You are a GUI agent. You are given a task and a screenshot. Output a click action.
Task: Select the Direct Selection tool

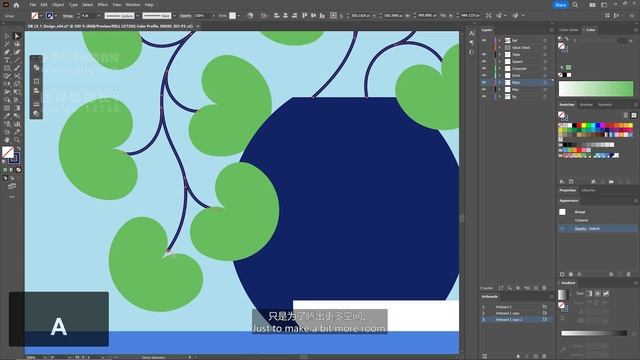(x=17, y=36)
